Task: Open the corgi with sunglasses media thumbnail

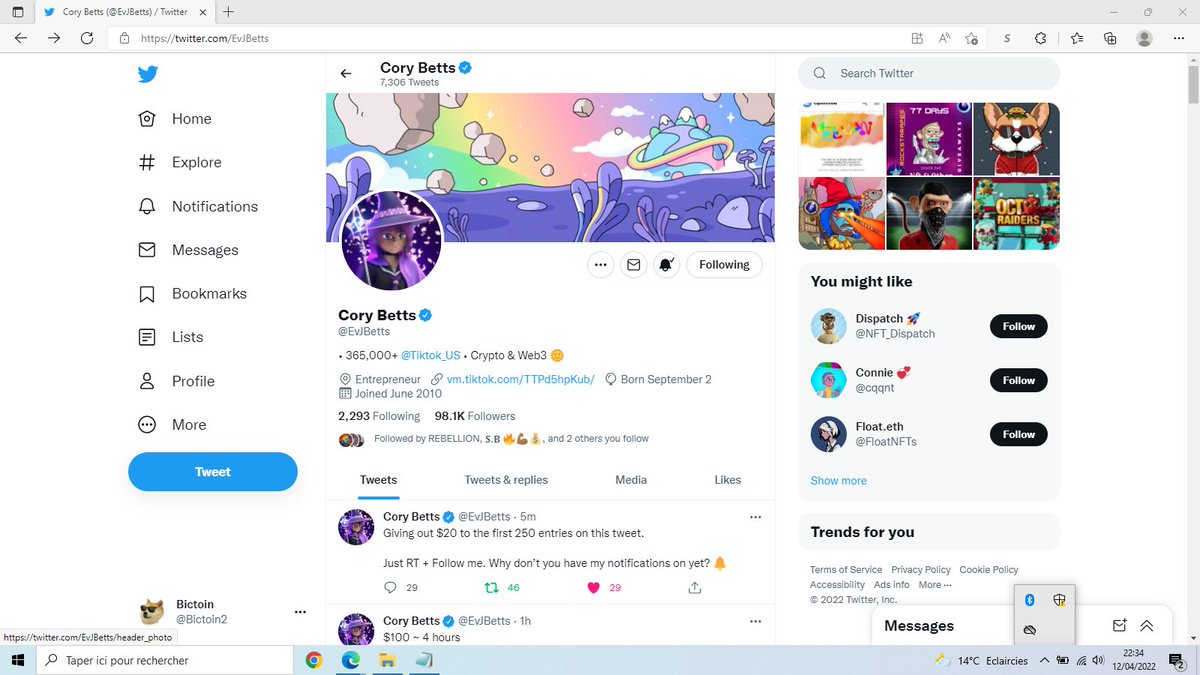Action: click(1016, 138)
